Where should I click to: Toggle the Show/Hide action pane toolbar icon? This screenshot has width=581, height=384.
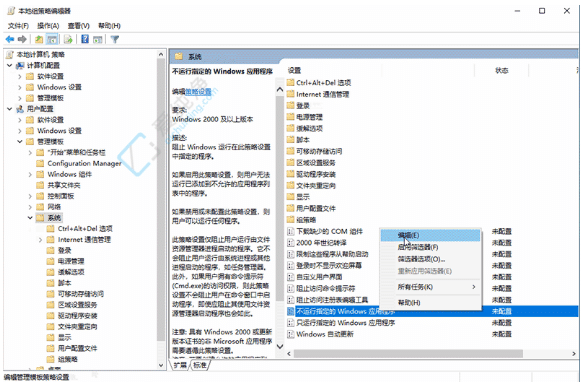(97, 39)
